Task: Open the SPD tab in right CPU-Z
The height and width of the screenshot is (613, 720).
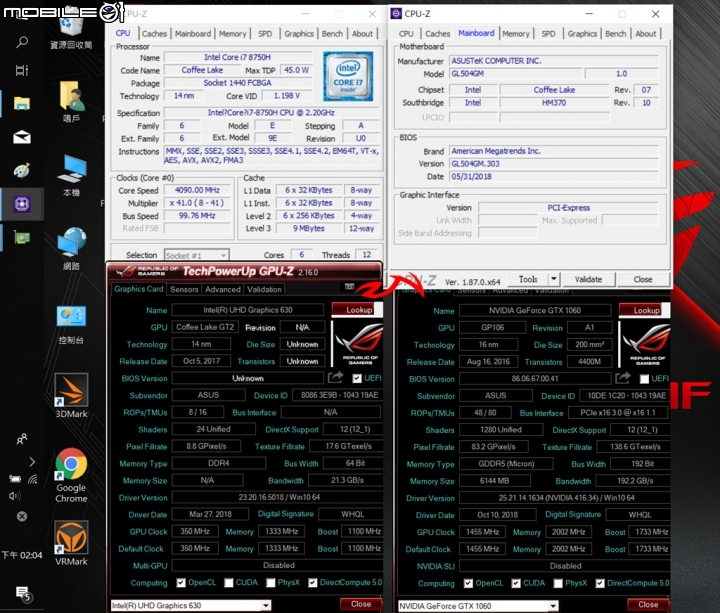Action: (548, 34)
